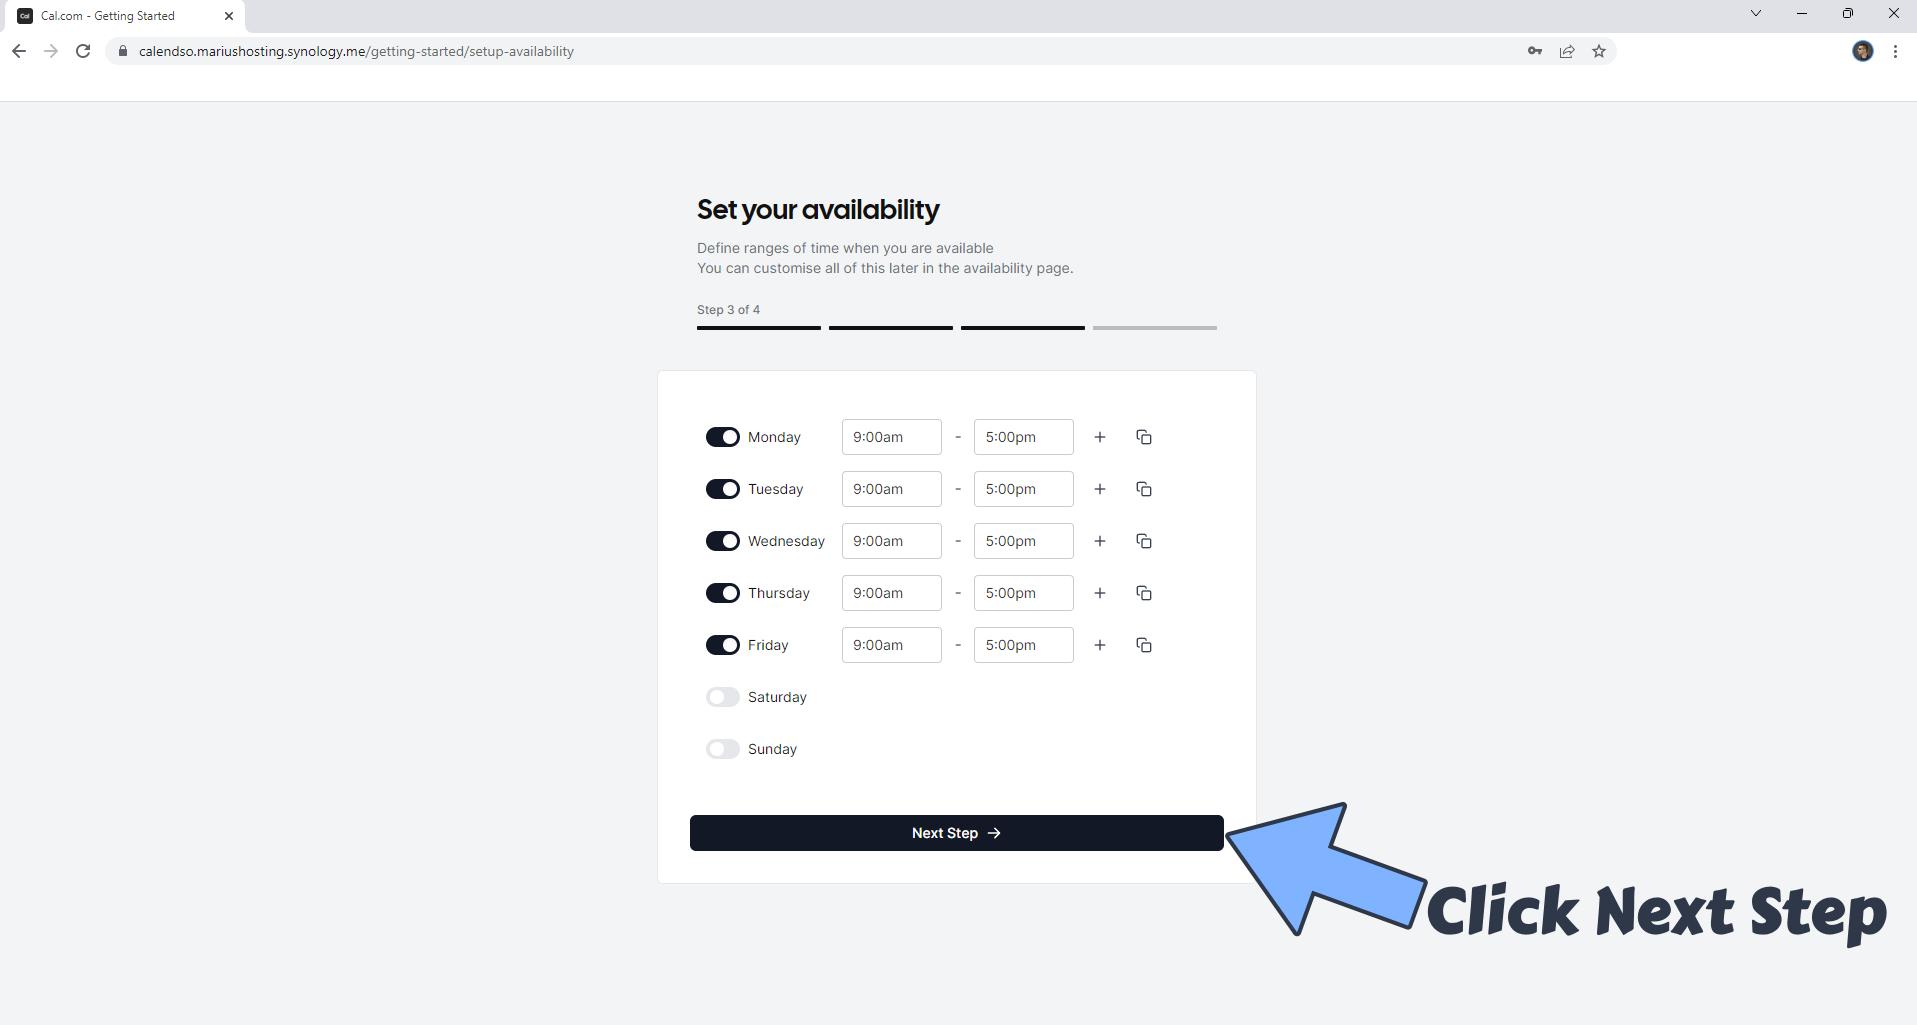Click the duplicate icon in the Friday row
The image size is (1917, 1025).
(1143, 645)
